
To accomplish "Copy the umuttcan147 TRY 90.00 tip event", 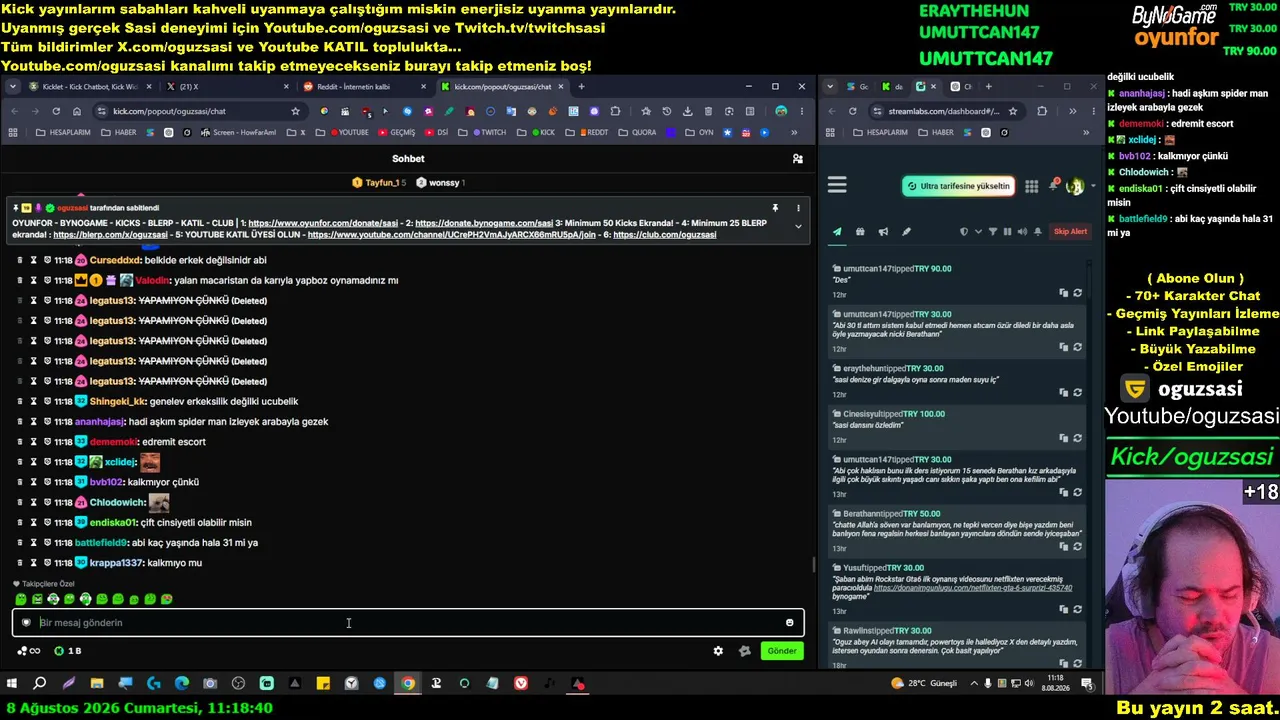I will click(1063, 293).
